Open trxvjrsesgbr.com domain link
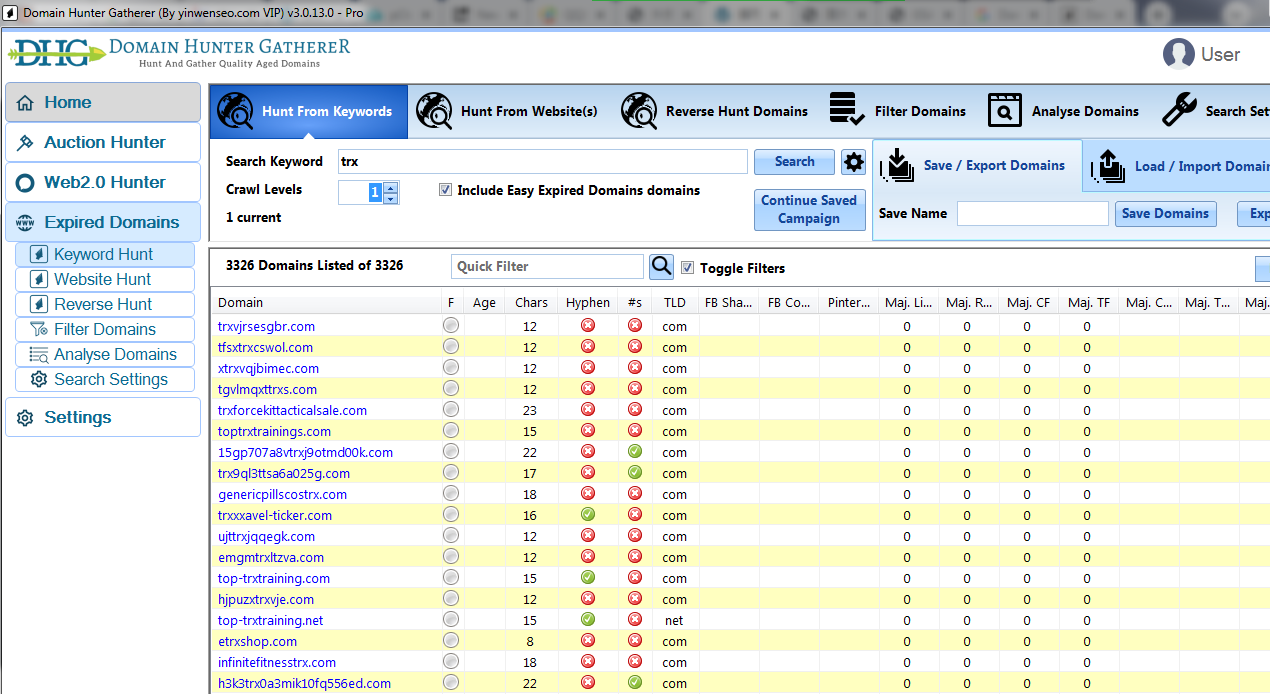Image resolution: width=1270 pixels, height=694 pixels. [266, 326]
